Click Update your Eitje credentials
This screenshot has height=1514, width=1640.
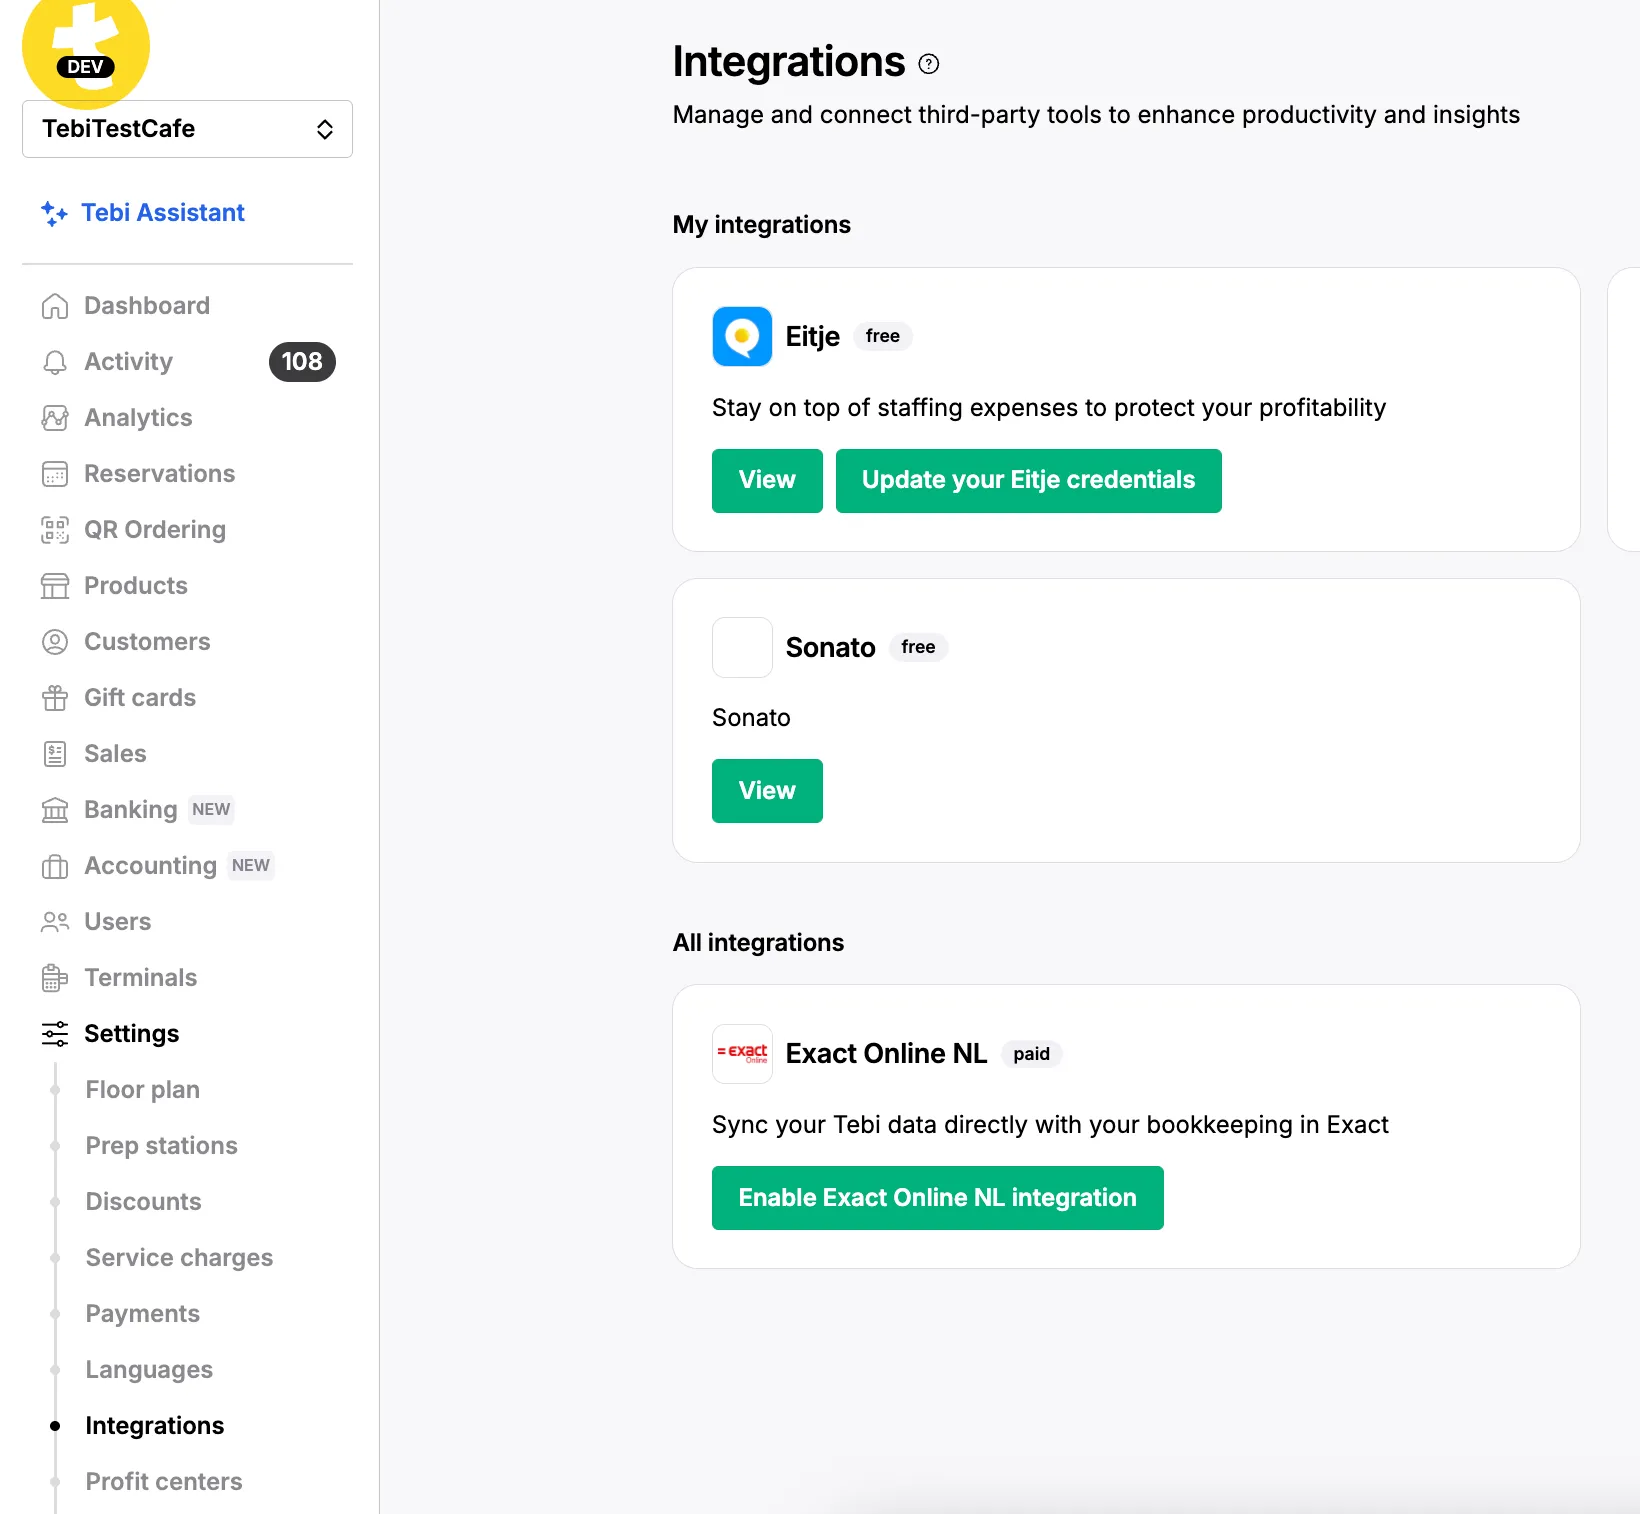[1028, 481]
